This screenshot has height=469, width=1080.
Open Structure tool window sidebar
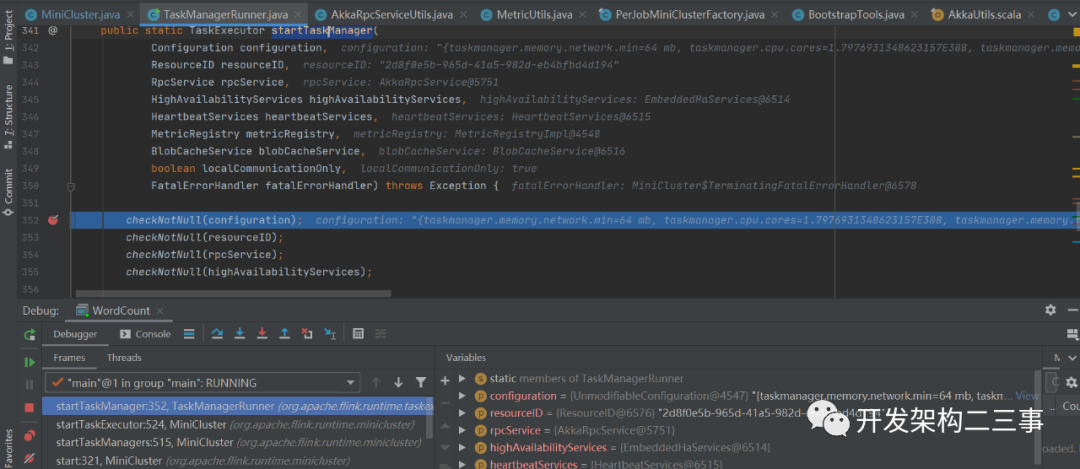coord(8,118)
